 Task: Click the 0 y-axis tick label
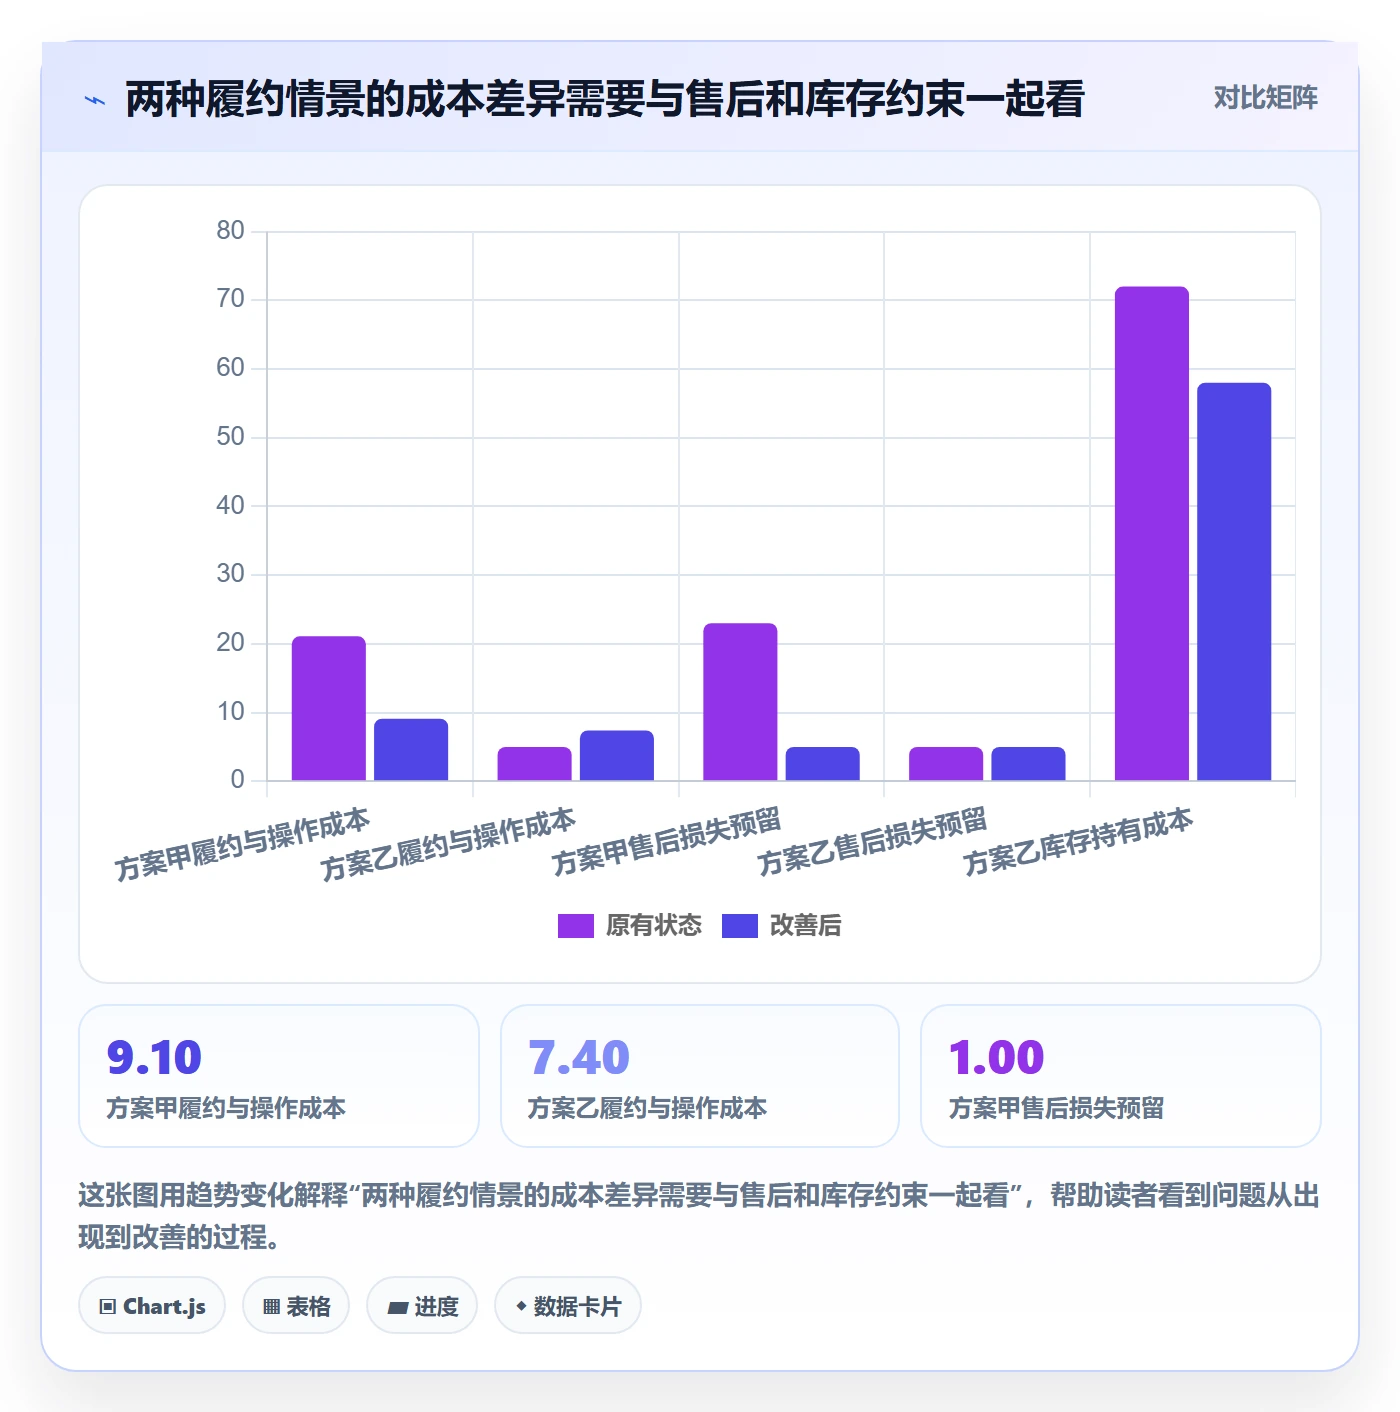237,780
